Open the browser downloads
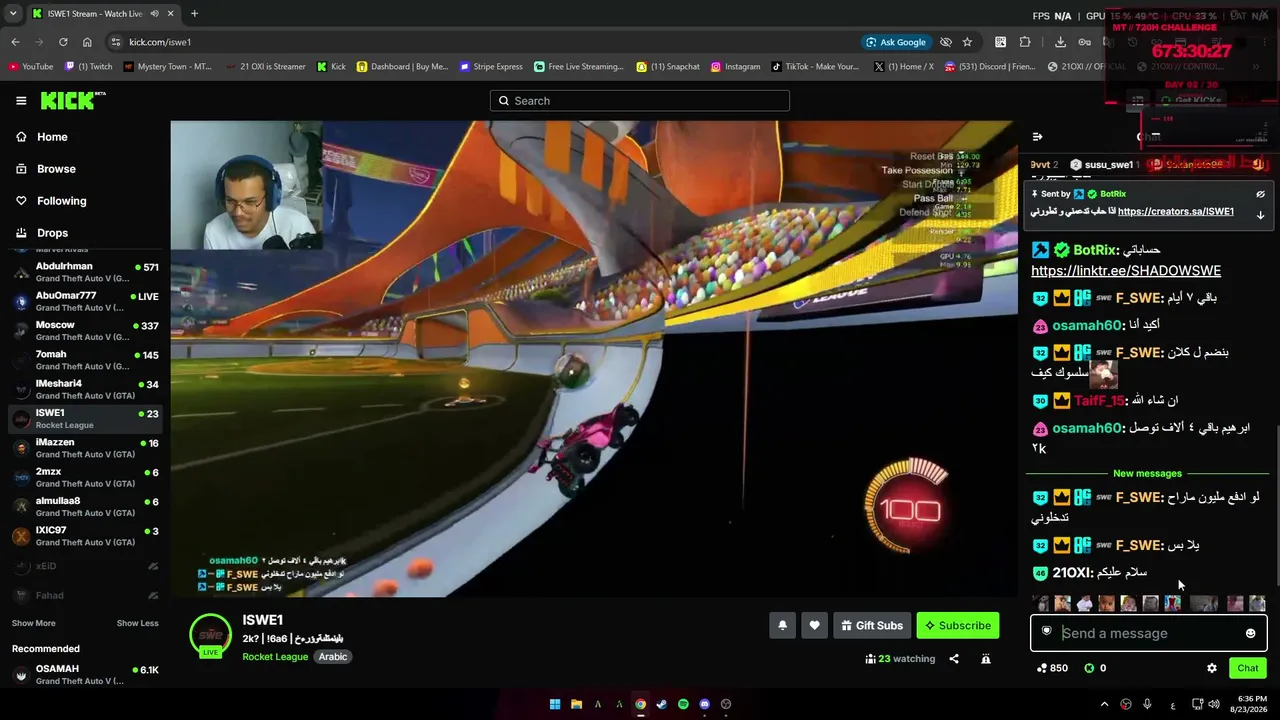The width and height of the screenshot is (1280, 720). [1060, 42]
